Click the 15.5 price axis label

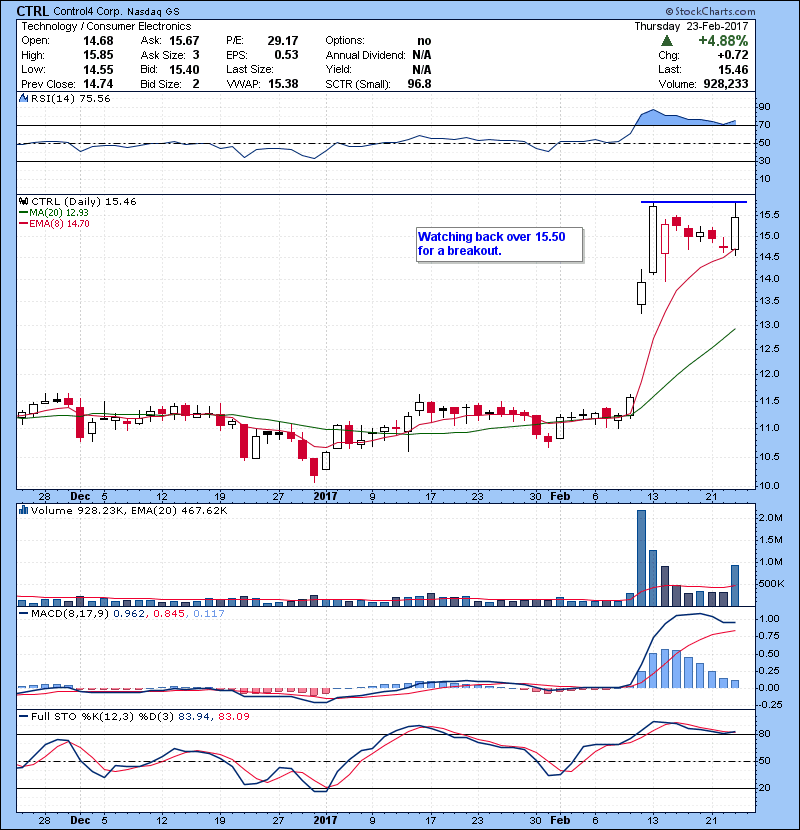click(769, 215)
